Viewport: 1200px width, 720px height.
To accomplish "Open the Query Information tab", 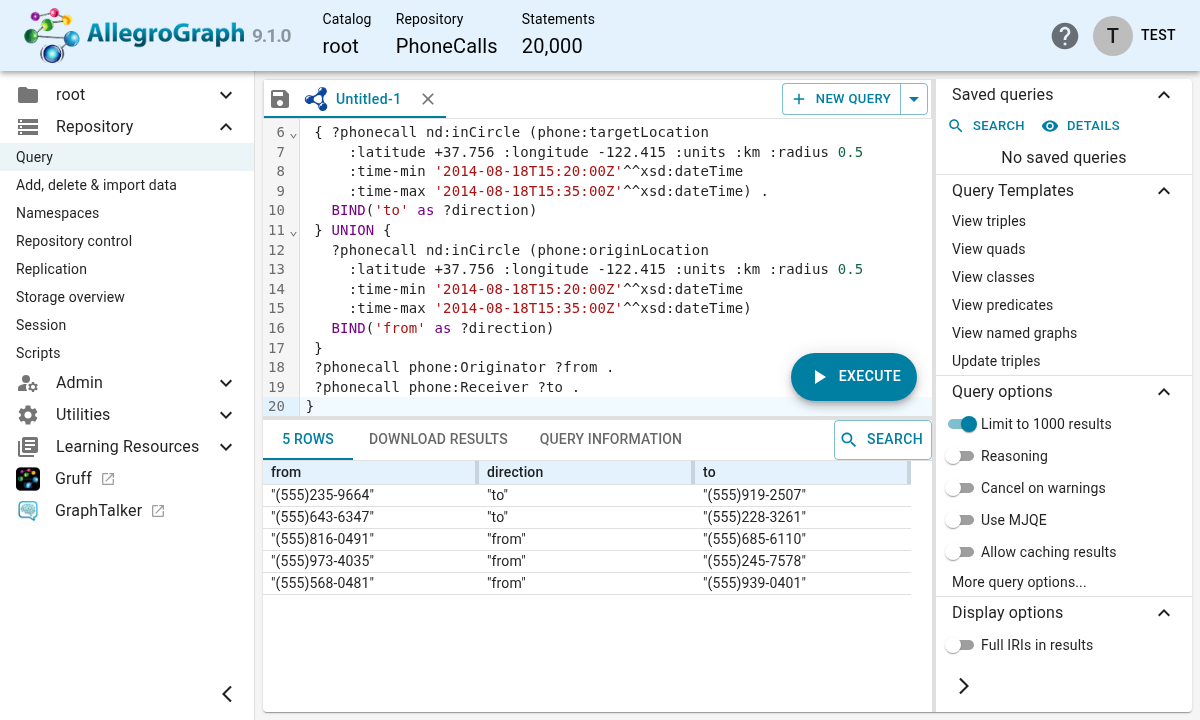I will coord(611,439).
